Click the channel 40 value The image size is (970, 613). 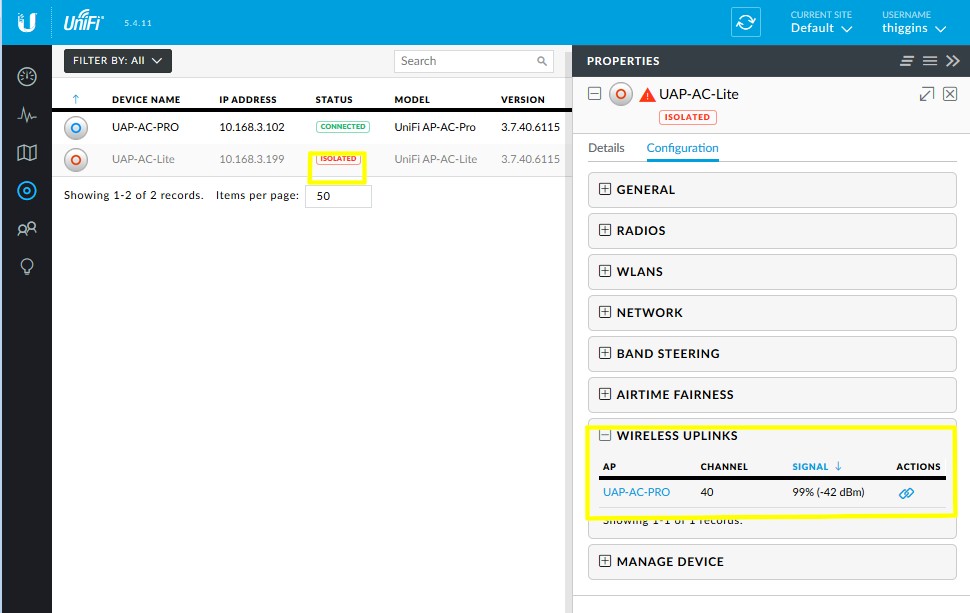[x=706, y=492]
